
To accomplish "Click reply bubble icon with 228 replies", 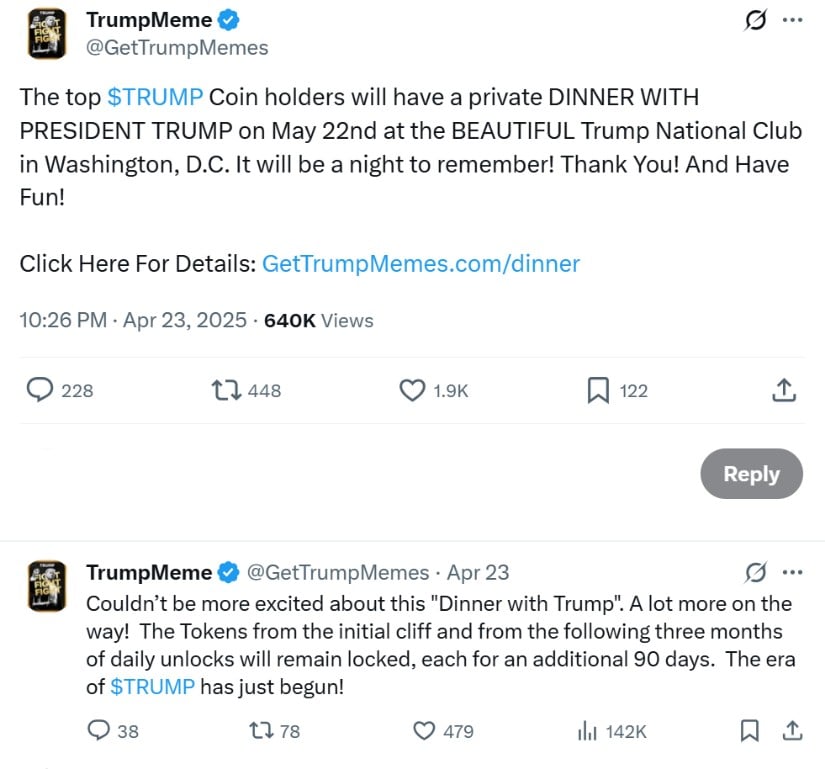I will click(40, 390).
